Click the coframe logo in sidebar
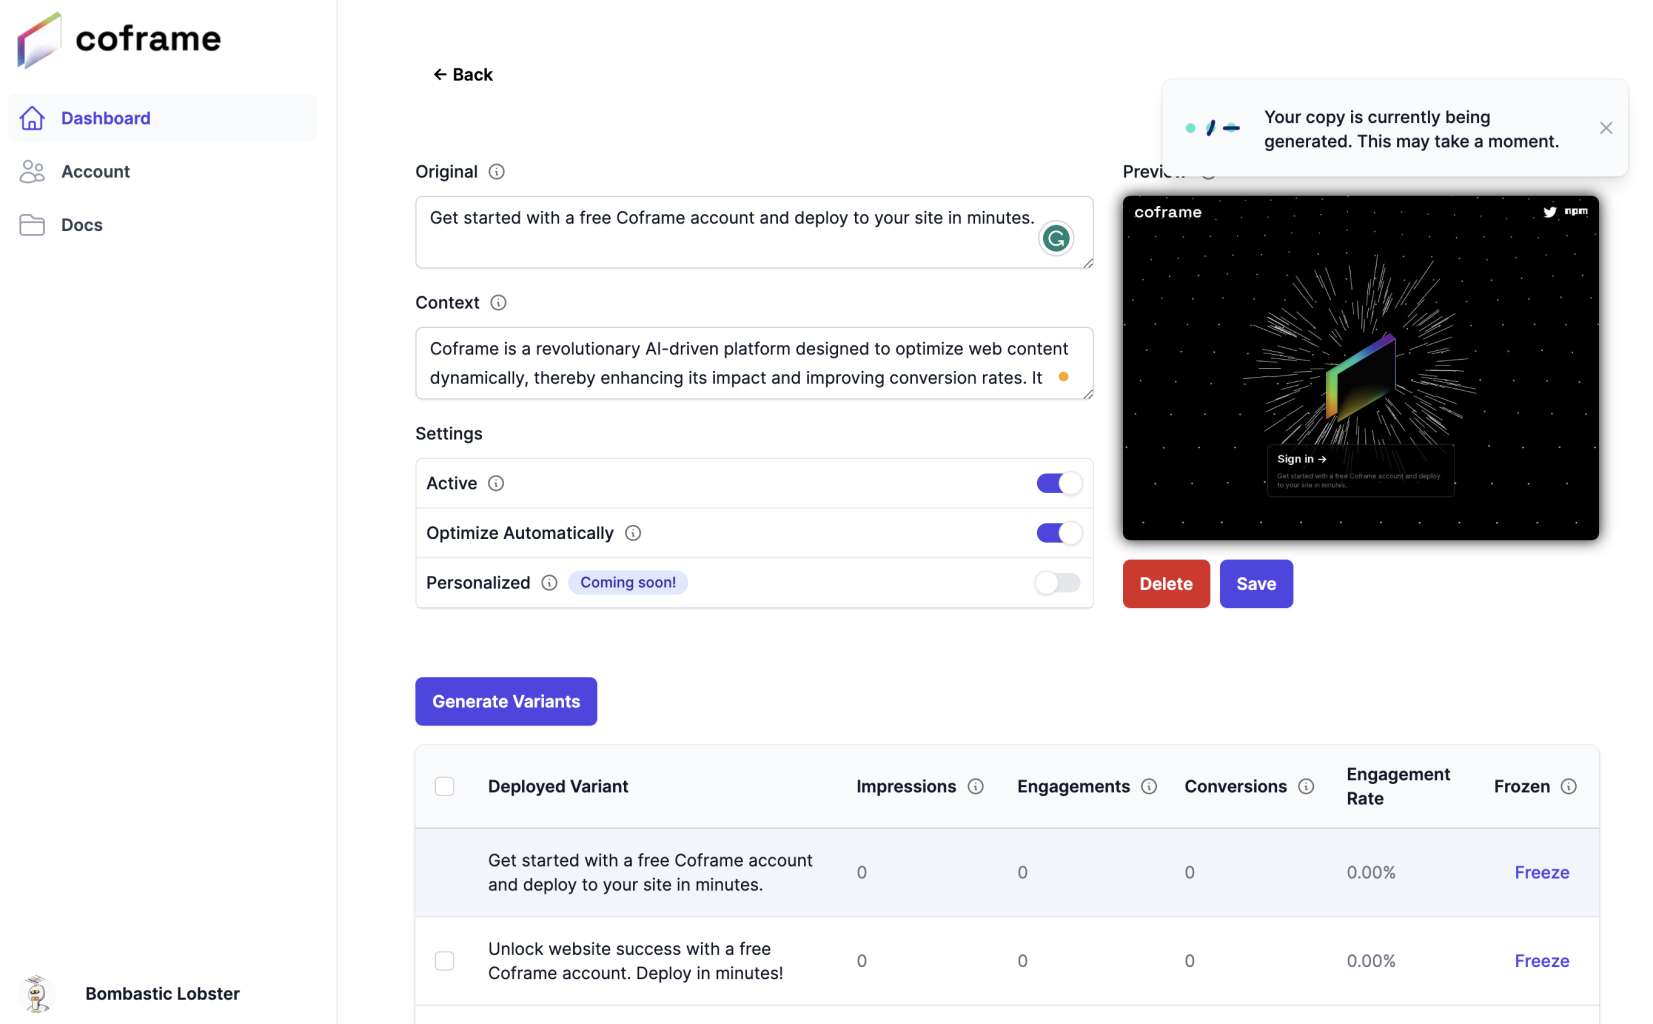Viewport: 1653px width, 1024px height. (119, 40)
